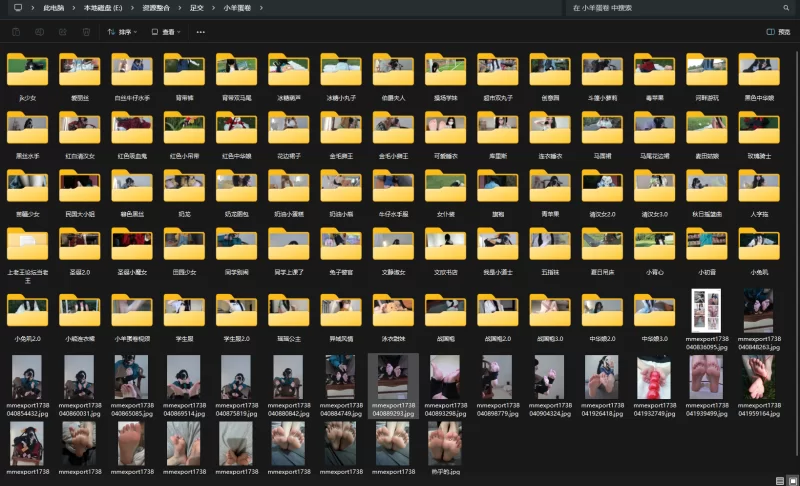Select the 圣诞小魔女 folder
Screen dimensions: 800x486
(x=132, y=251)
